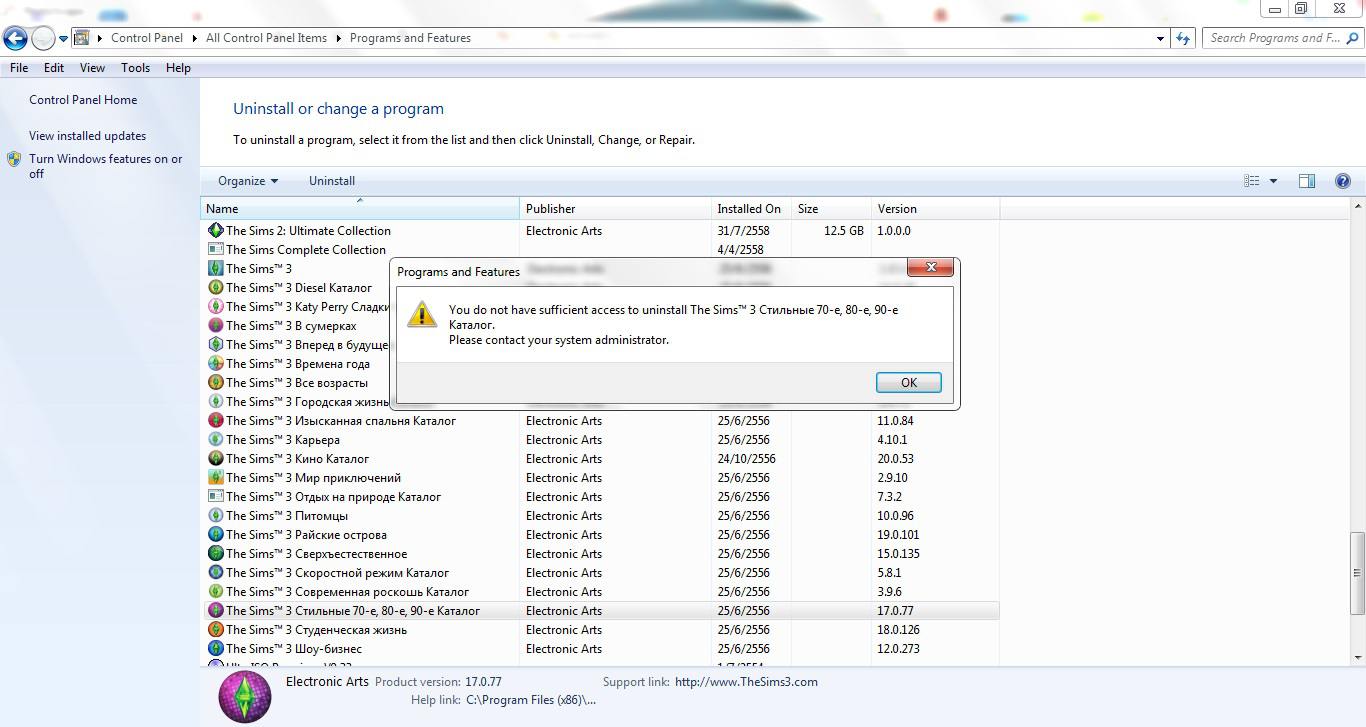The image size is (1366, 727).
Task: Click The Sims 3 Вперед в будущее icon
Action: pos(215,345)
